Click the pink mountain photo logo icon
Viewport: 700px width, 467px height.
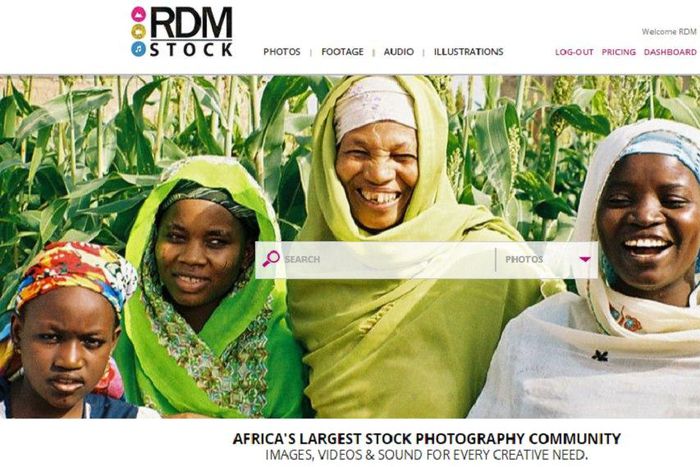(138, 14)
